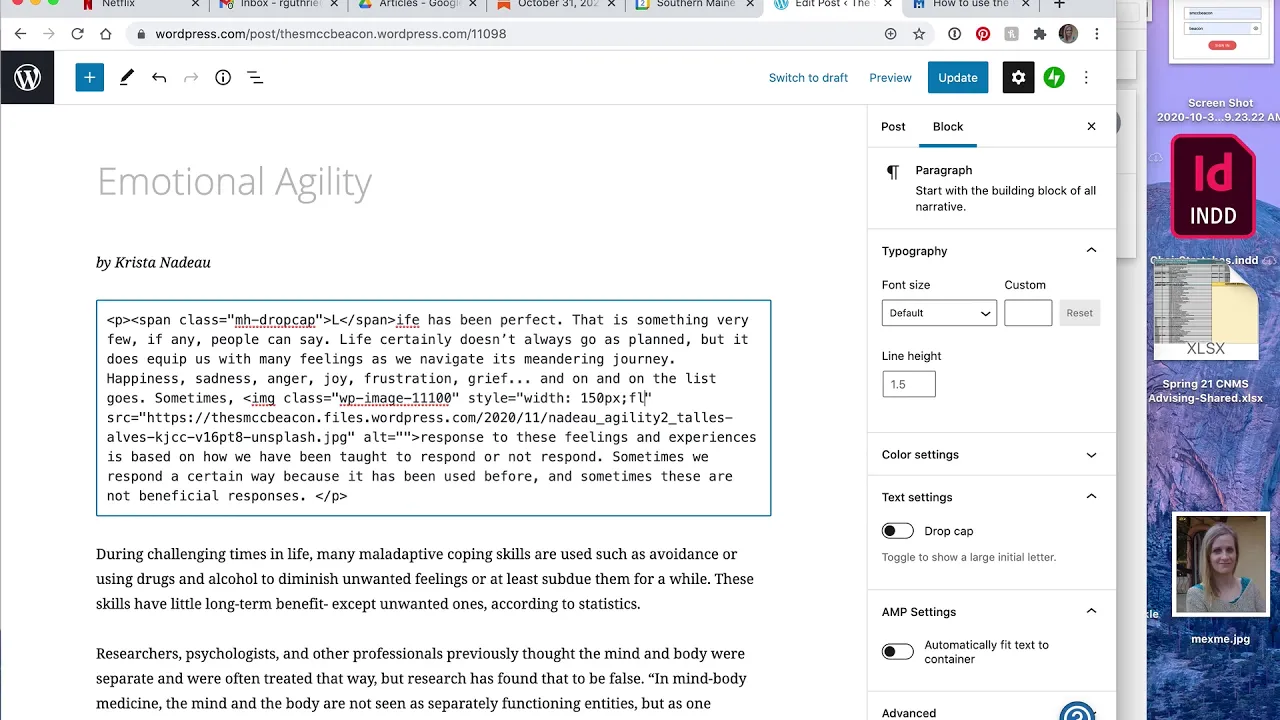Switch to the October 31 browser tab
This screenshot has width=1280, height=720.
click(557, 5)
